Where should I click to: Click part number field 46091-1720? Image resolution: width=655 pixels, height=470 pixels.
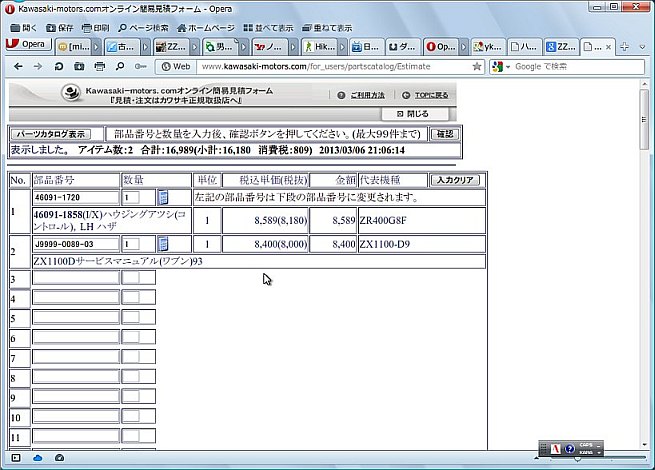coord(76,197)
